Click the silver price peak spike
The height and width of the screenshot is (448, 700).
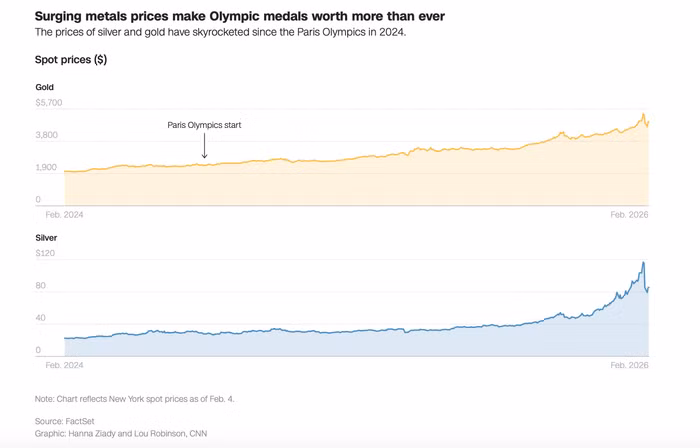coord(643,263)
